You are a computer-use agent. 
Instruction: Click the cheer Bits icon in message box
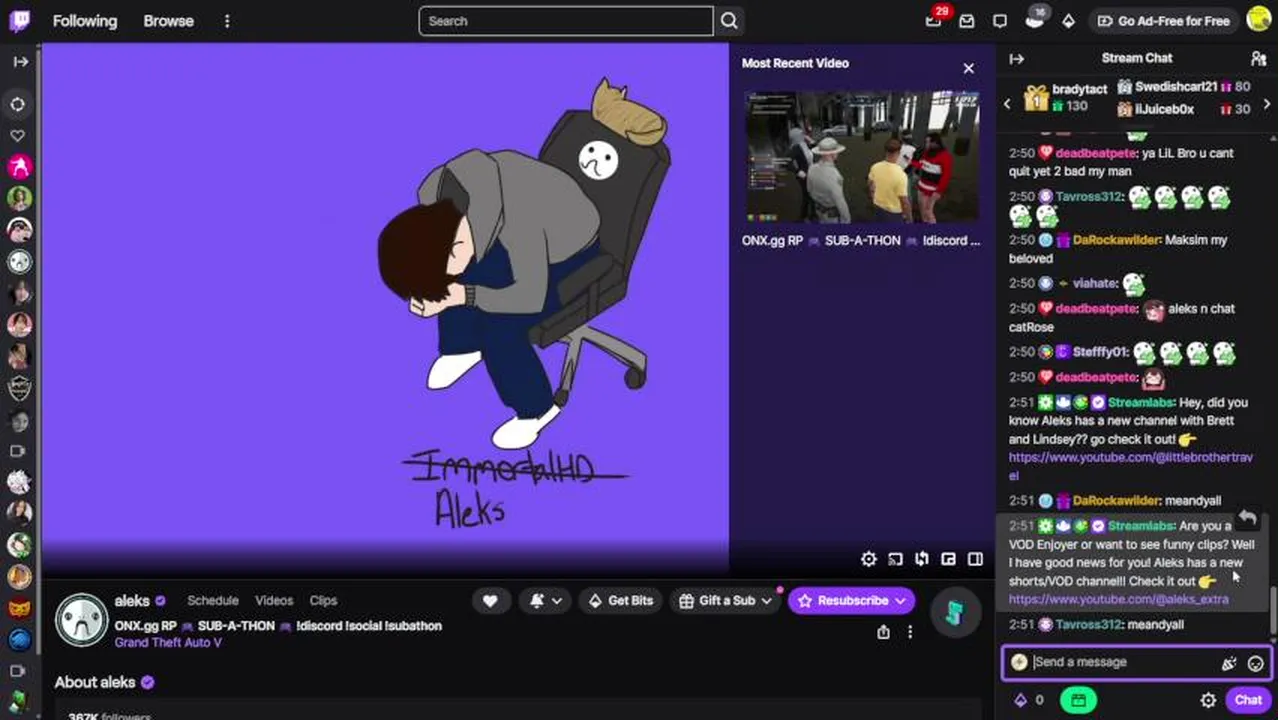pyautogui.click(x=1229, y=662)
